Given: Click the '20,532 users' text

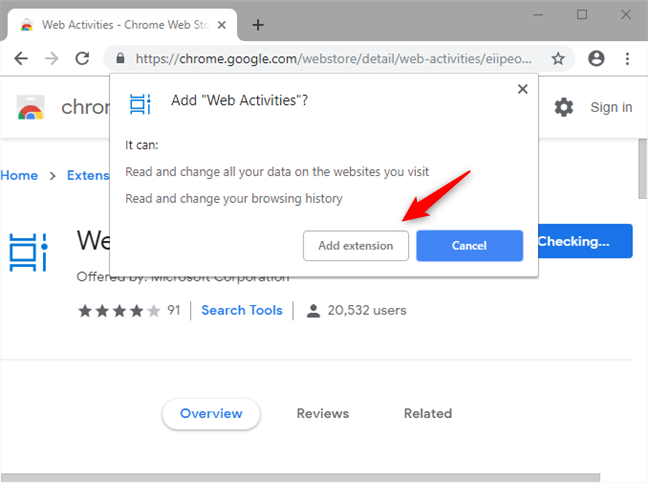Looking at the screenshot, I should [x=367, y=310].
